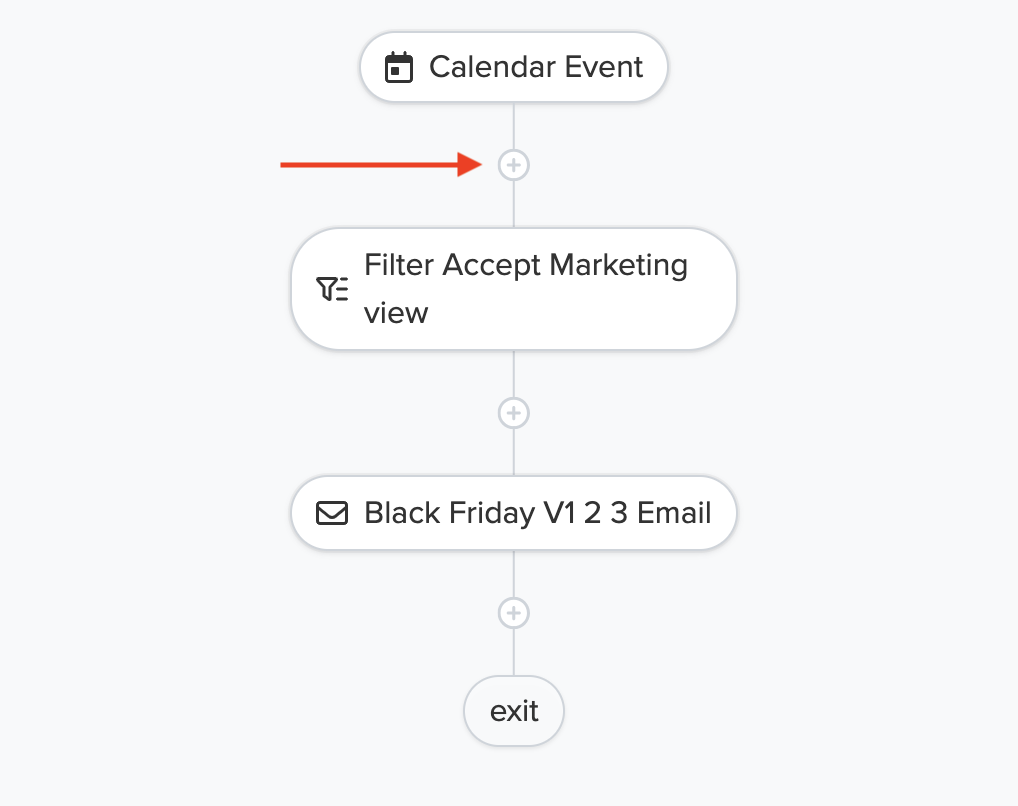Select the Calendar Event trigger node
1018x806 pixels.
coord(514,67)
